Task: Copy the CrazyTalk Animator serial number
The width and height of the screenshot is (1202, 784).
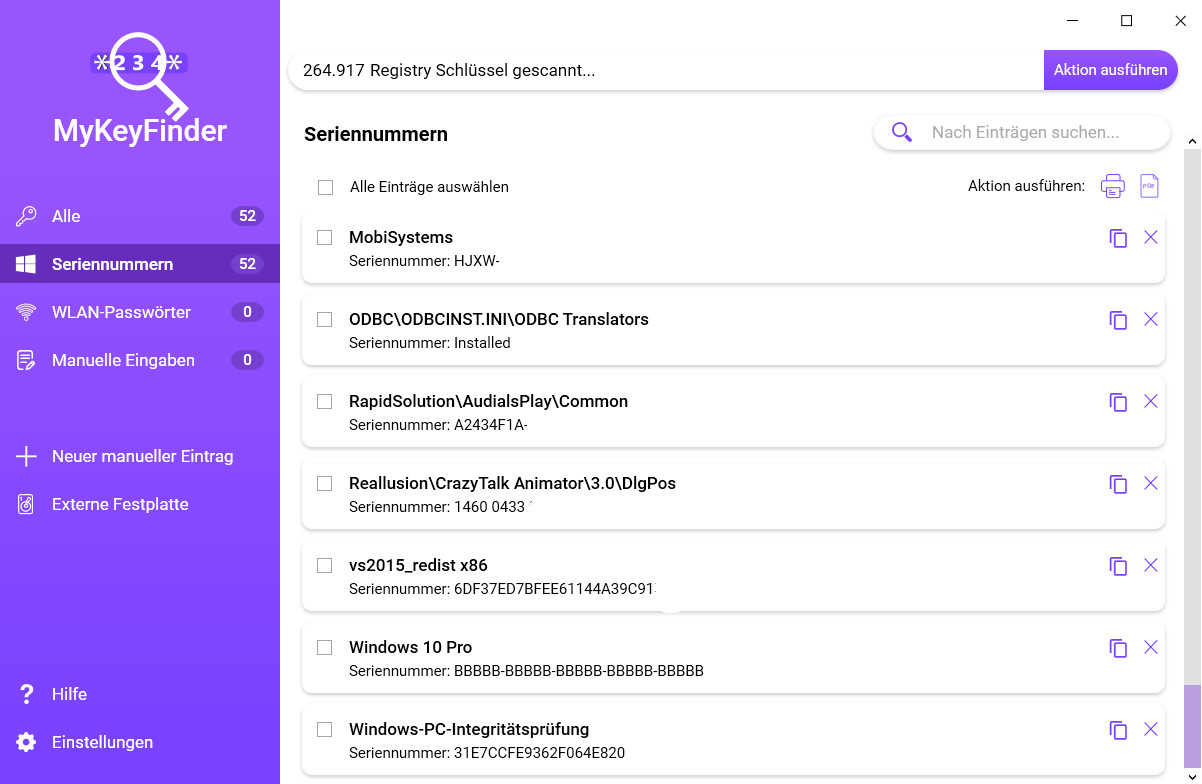Action: tap(1118, 484)
